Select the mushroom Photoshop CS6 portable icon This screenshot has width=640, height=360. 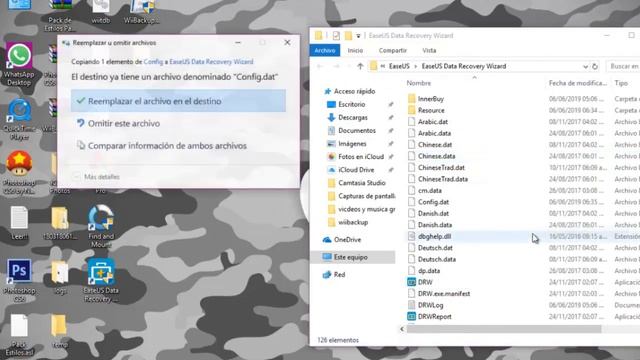(19, 173)
